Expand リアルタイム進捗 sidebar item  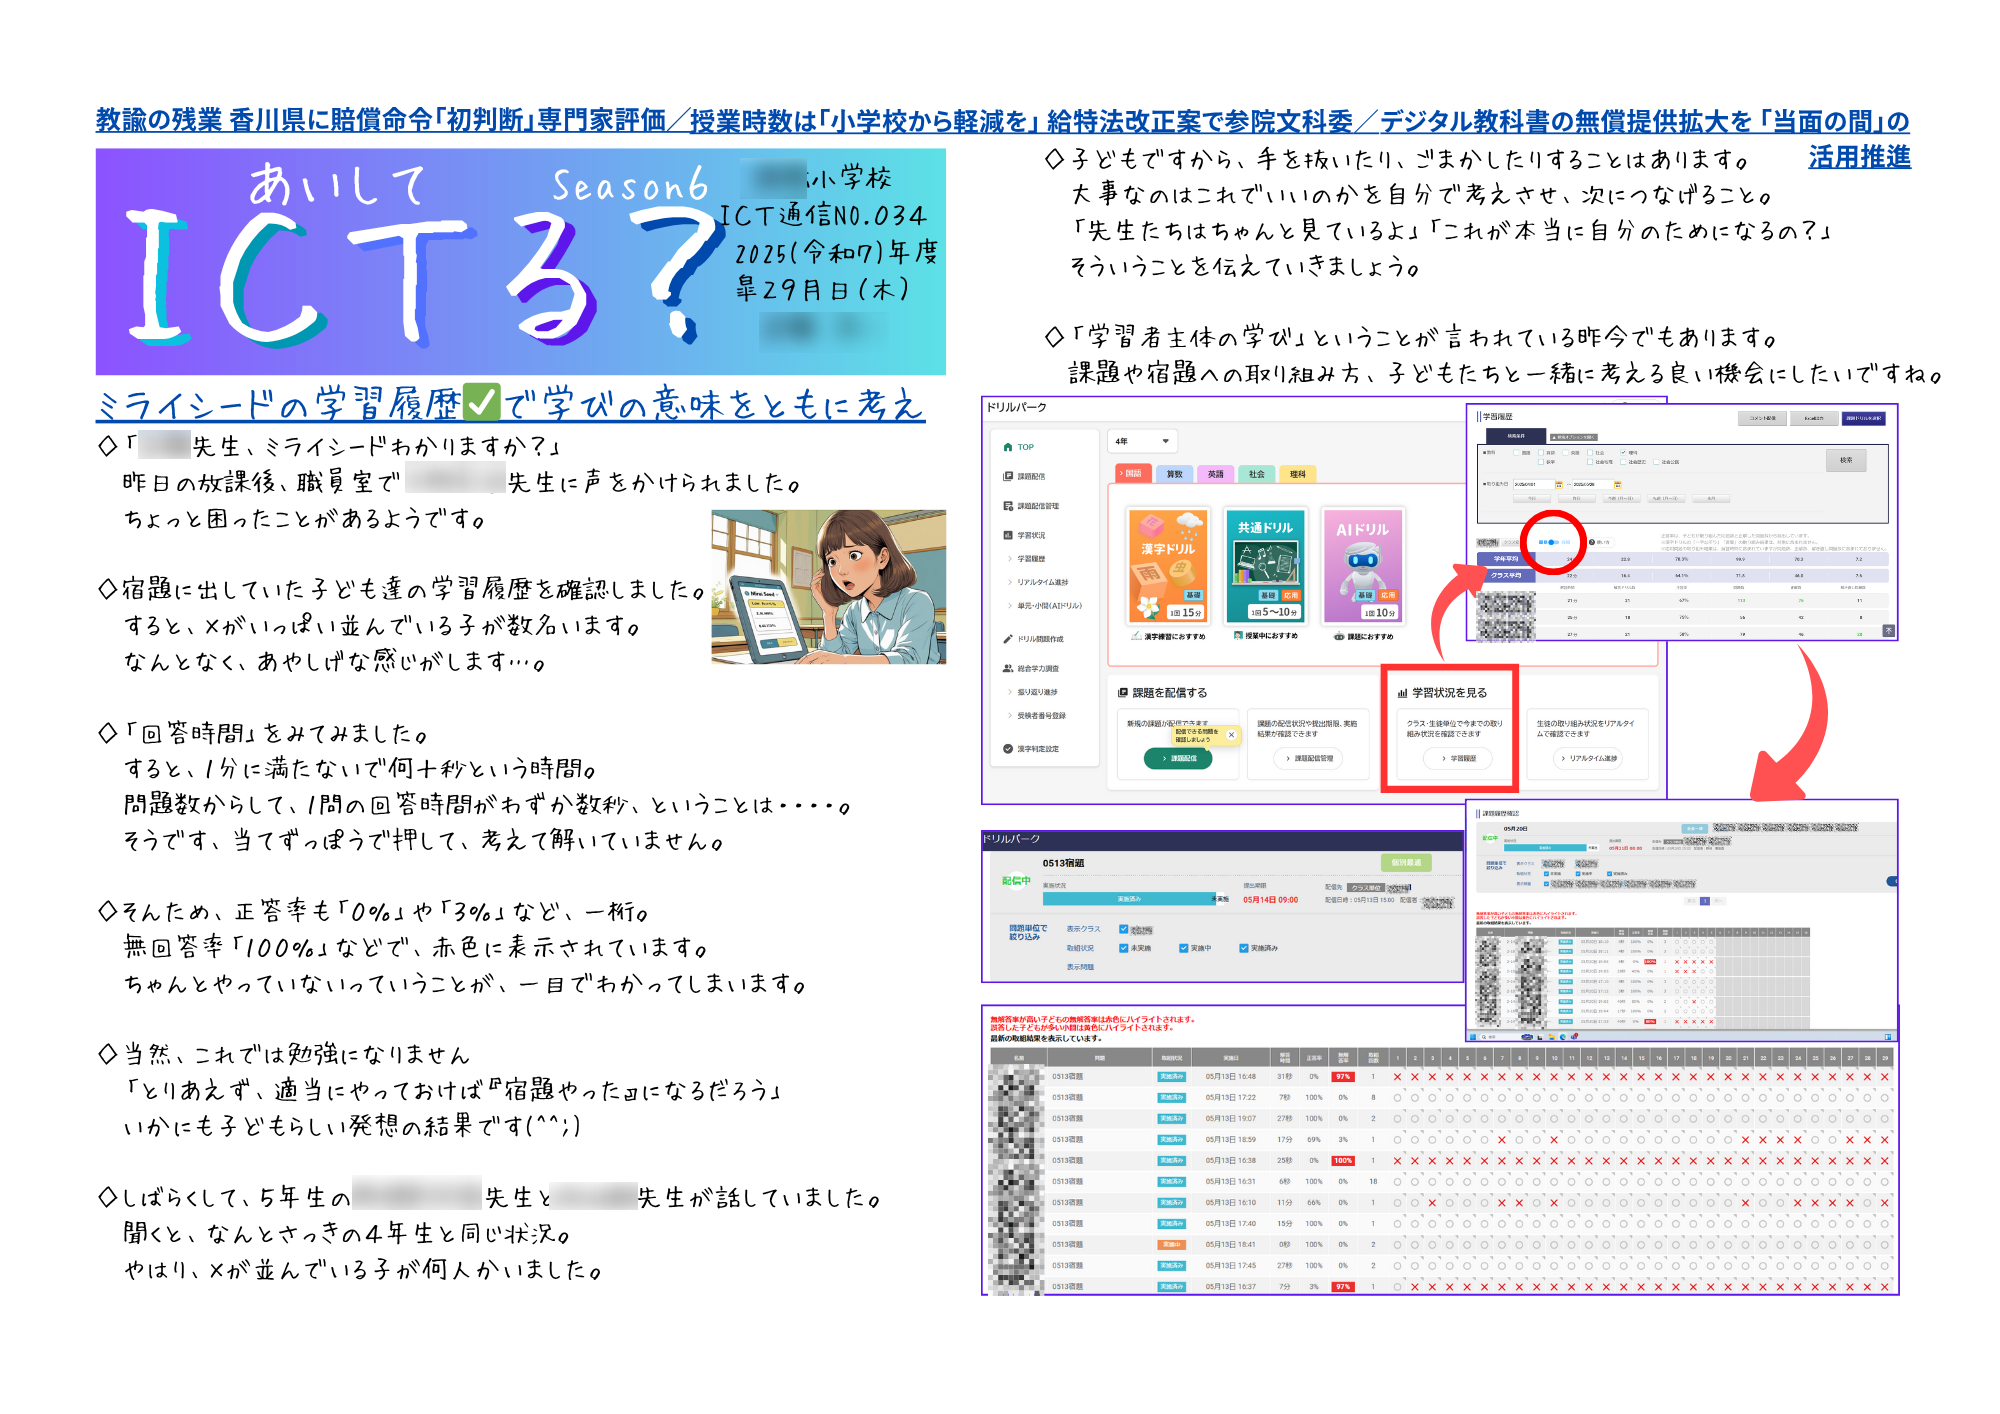[x=1037, y=582]
